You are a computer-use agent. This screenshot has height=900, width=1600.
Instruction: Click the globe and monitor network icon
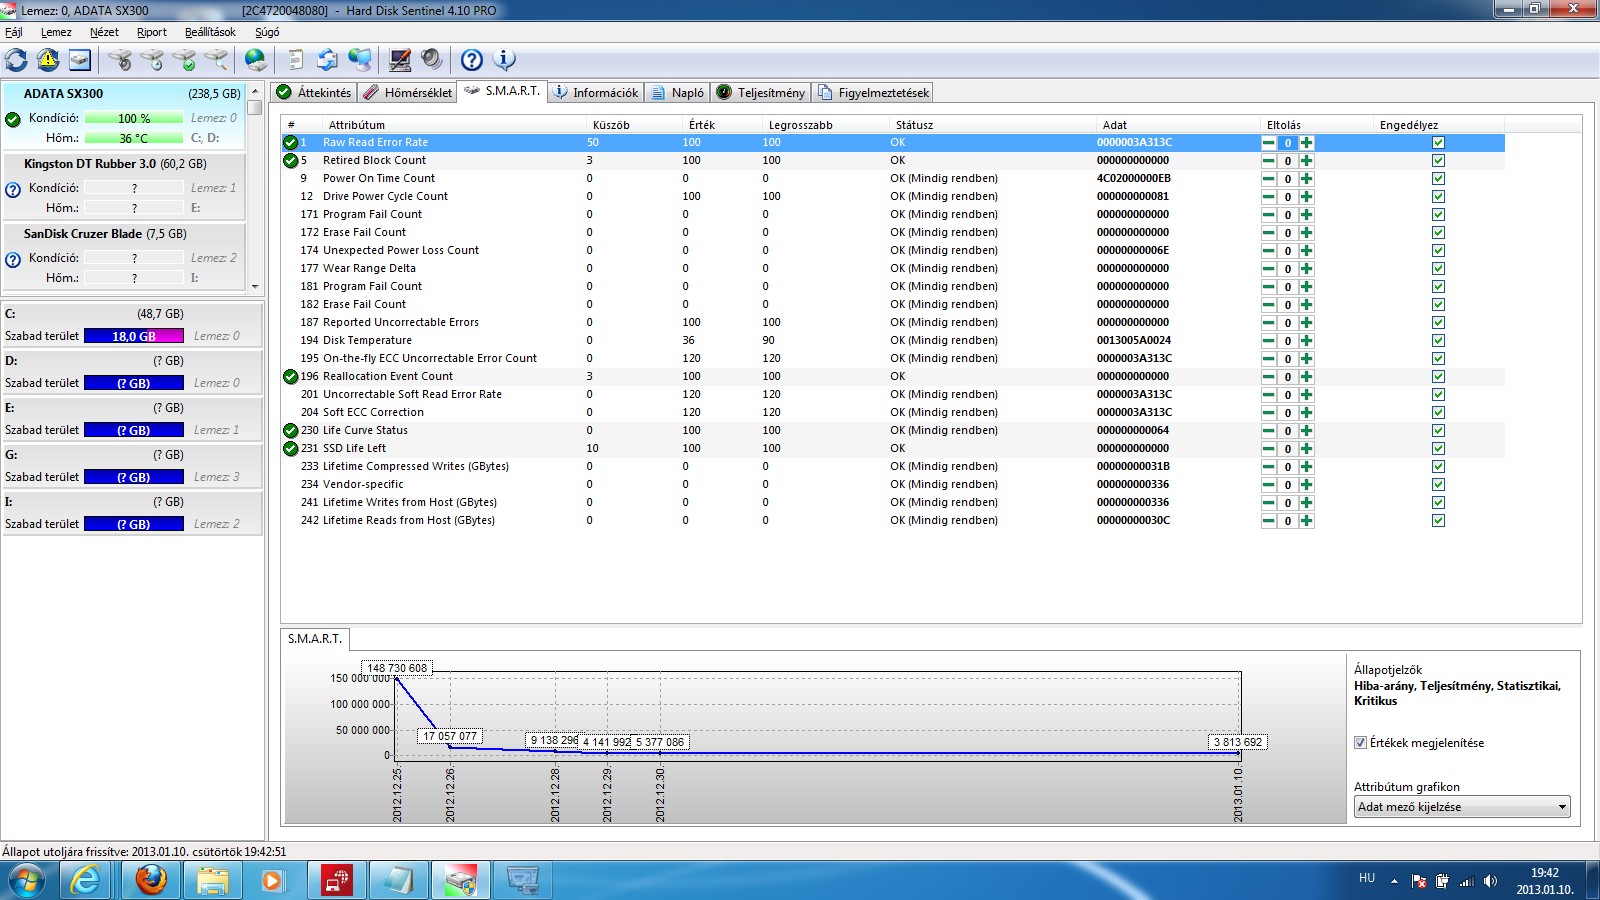point(360,60)
